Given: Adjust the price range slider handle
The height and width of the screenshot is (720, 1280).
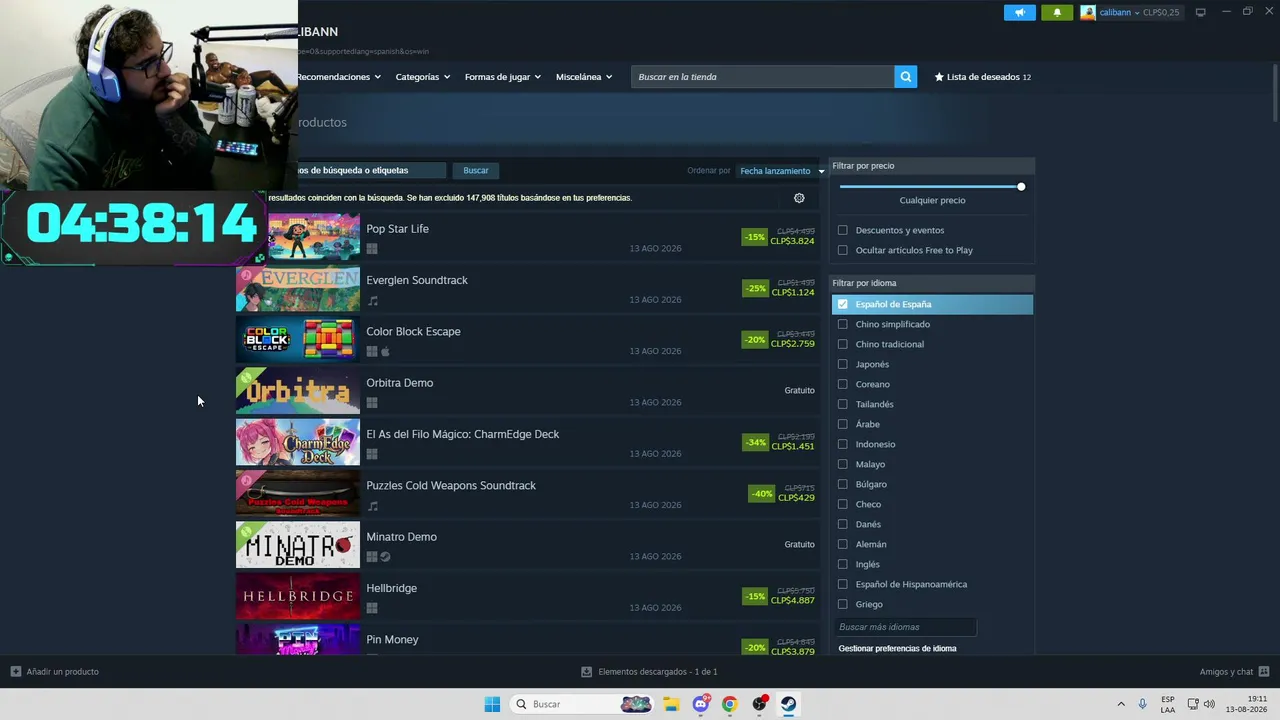Looking at the screenshot, I should [1021, 187].
